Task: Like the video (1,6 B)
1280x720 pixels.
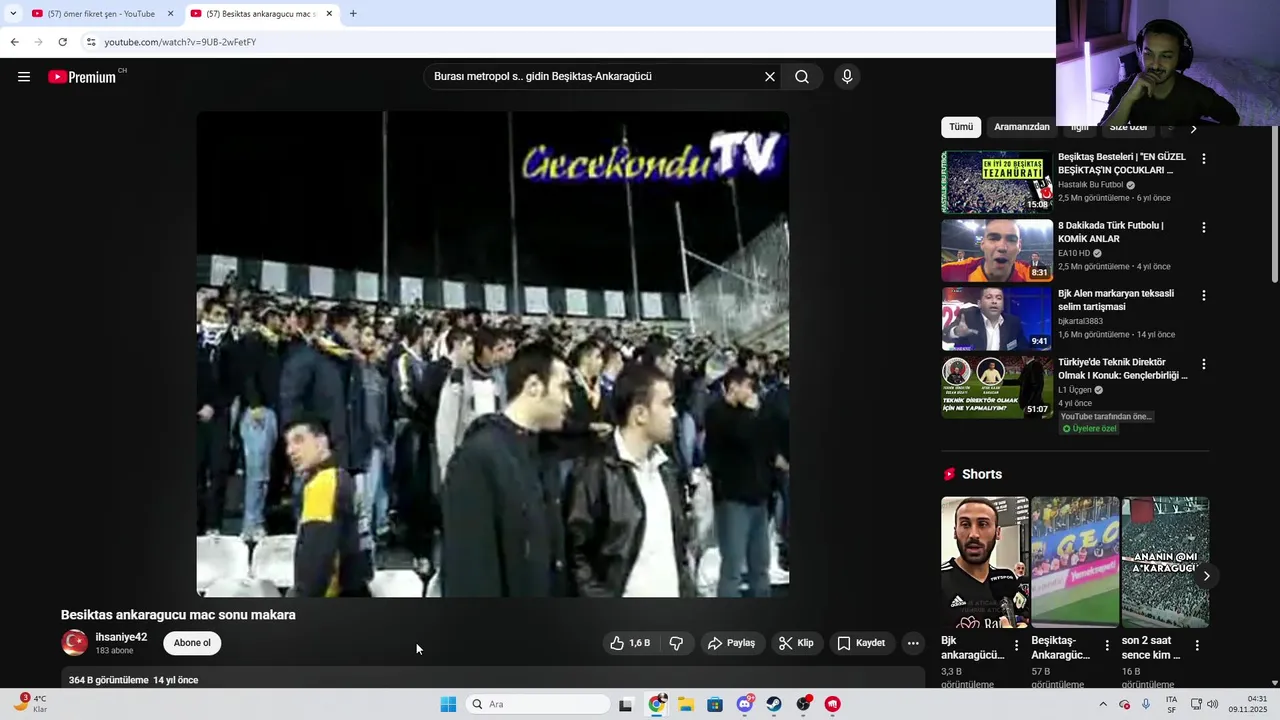Action: point(631,643)
